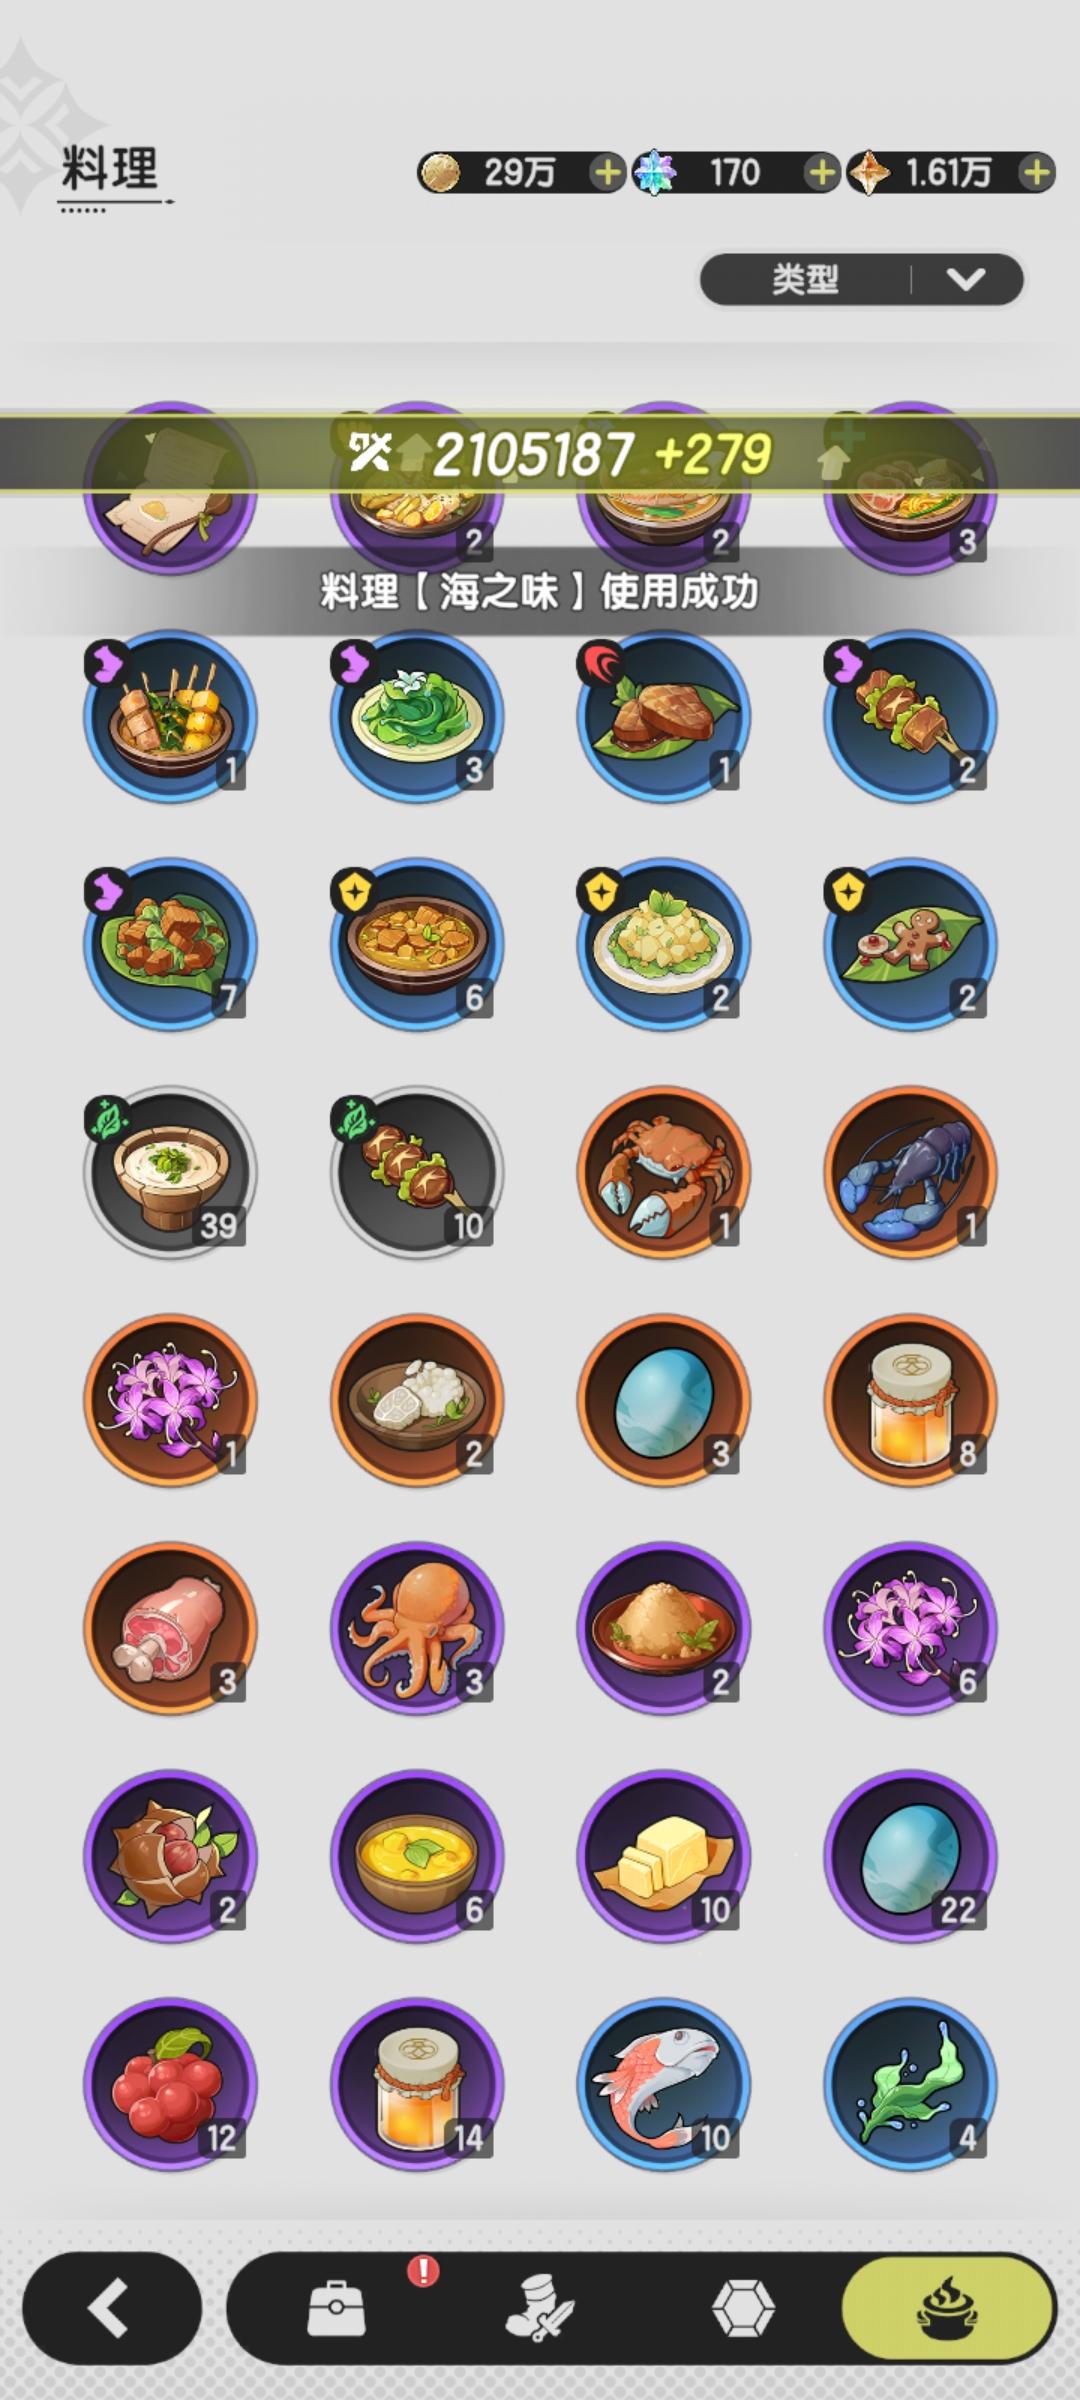Select the red berries with count 12
The width and height of the screenshot is (1080, 2400).
point(170,2084)
